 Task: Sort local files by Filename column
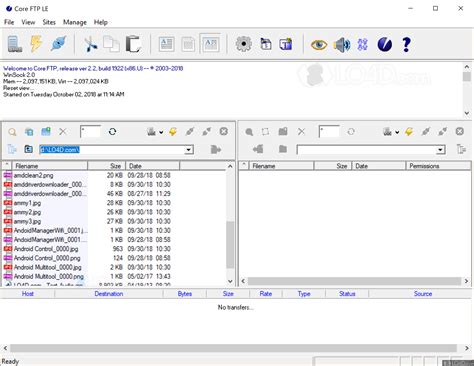(x=50, y=166)
